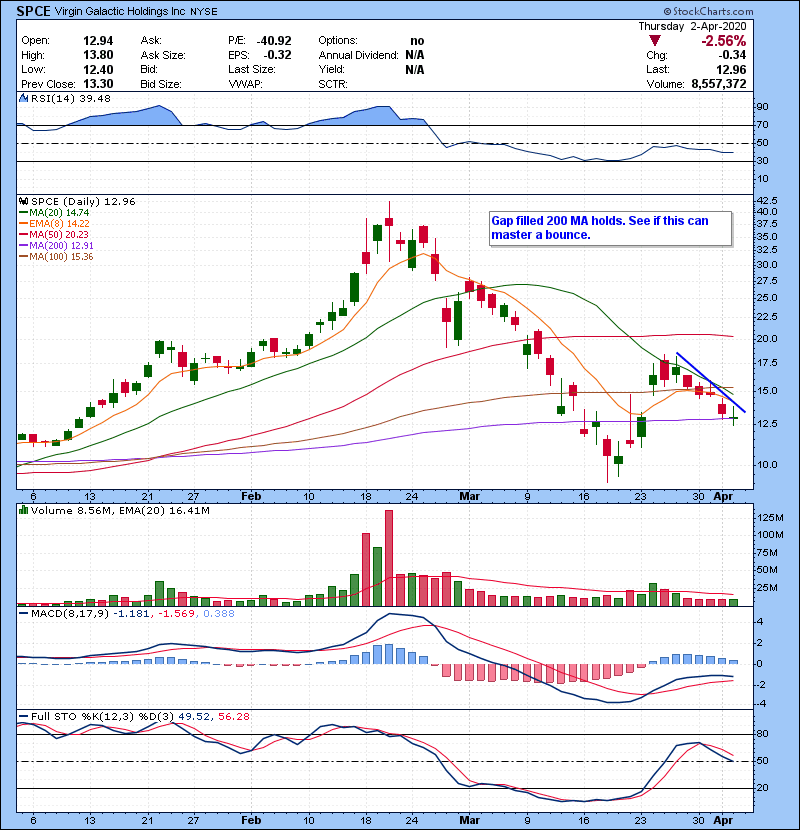Click the Yield label

pyautogui.click(x=331, y=69)
